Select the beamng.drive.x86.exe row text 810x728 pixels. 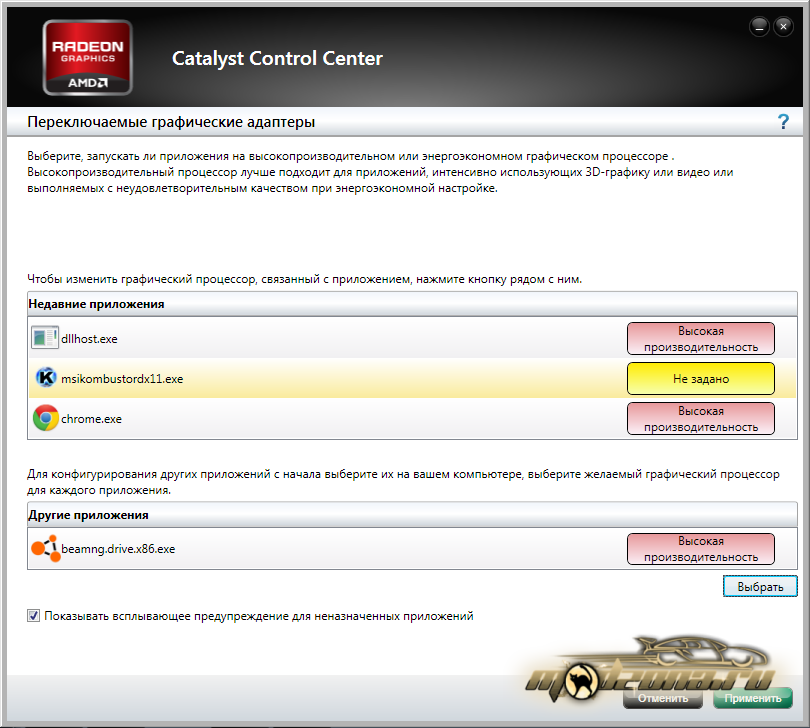(x=118, y=549)
